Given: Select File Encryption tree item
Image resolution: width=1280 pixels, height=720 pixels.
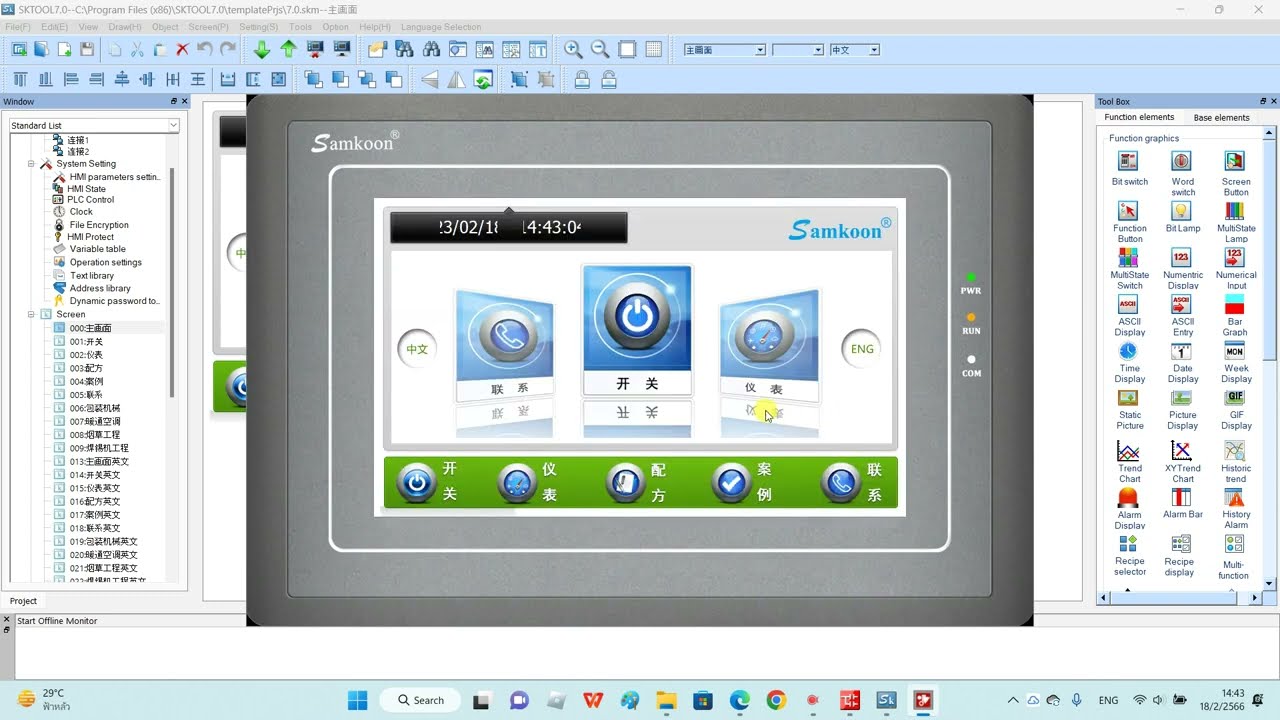Looking at the screenshot, I should coord(99,225).
